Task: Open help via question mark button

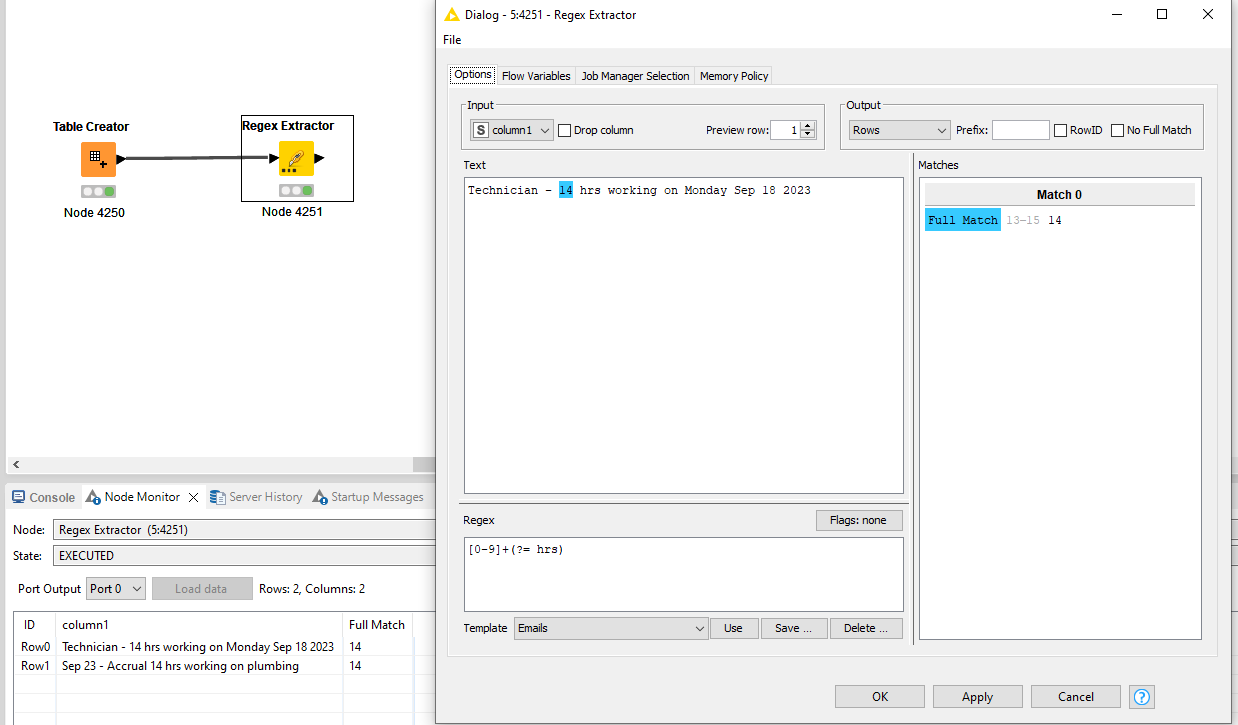Action: point(1141,697)
